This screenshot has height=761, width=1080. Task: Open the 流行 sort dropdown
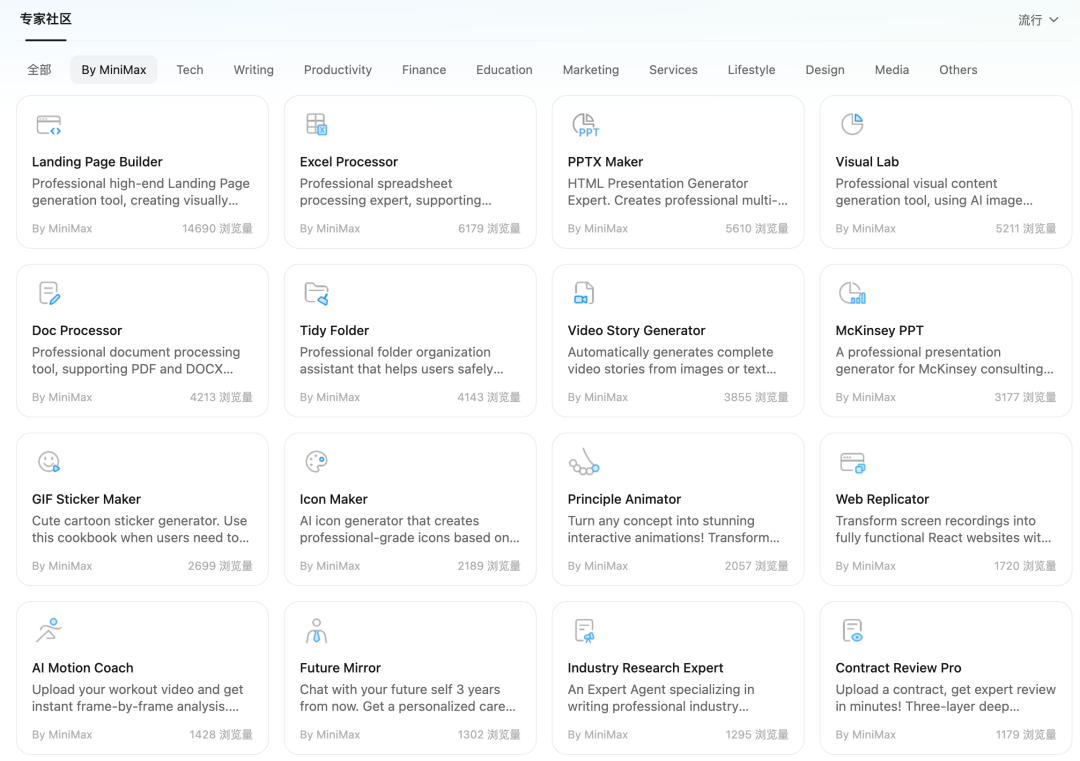pos(1038,20)
